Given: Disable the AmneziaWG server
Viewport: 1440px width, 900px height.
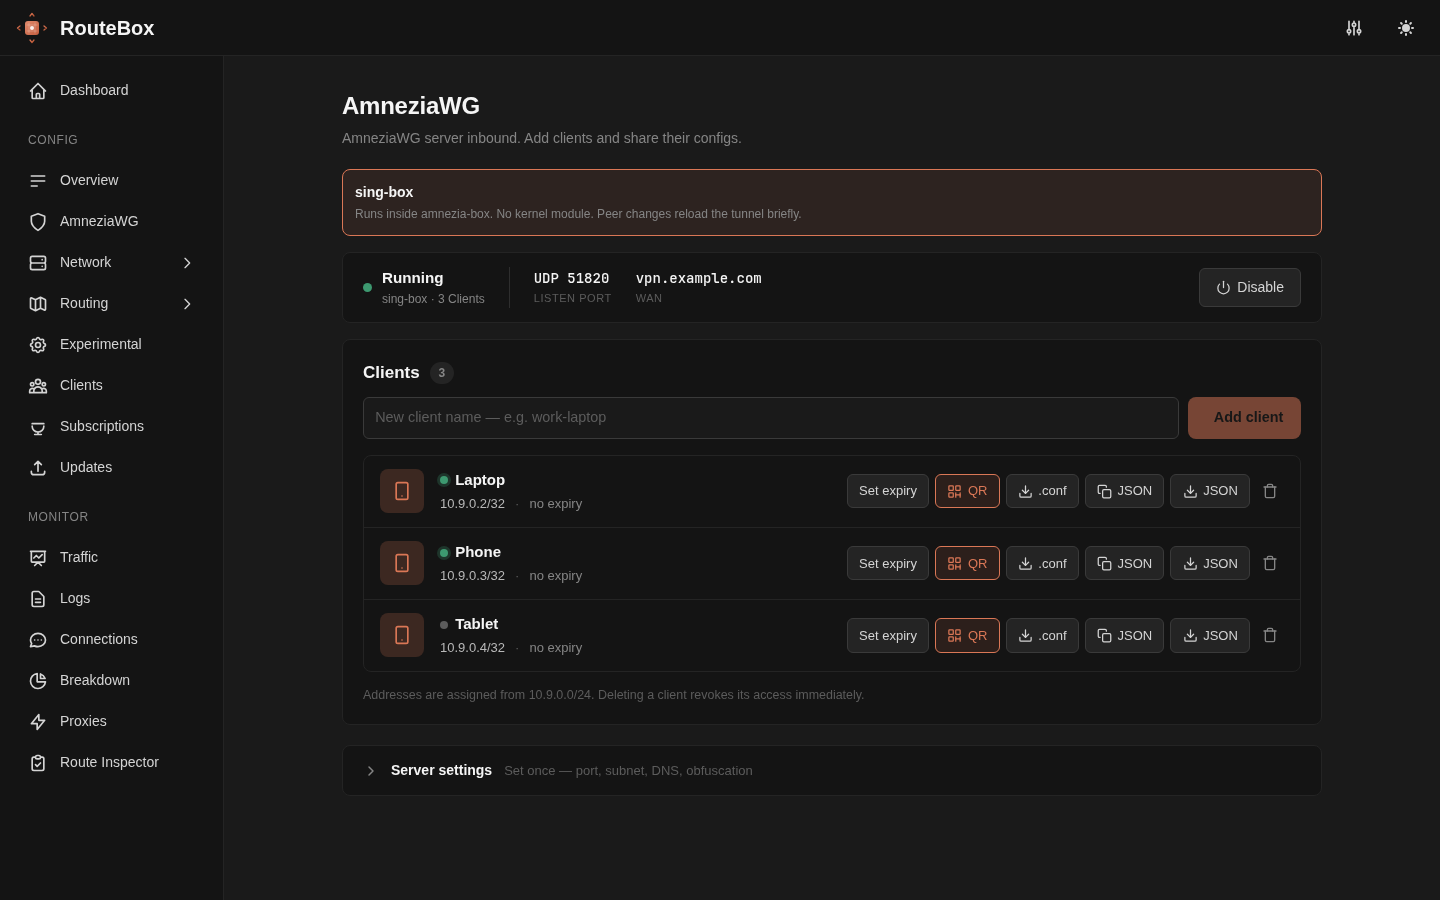Looking at the screenshot, I should point(1250,288).
